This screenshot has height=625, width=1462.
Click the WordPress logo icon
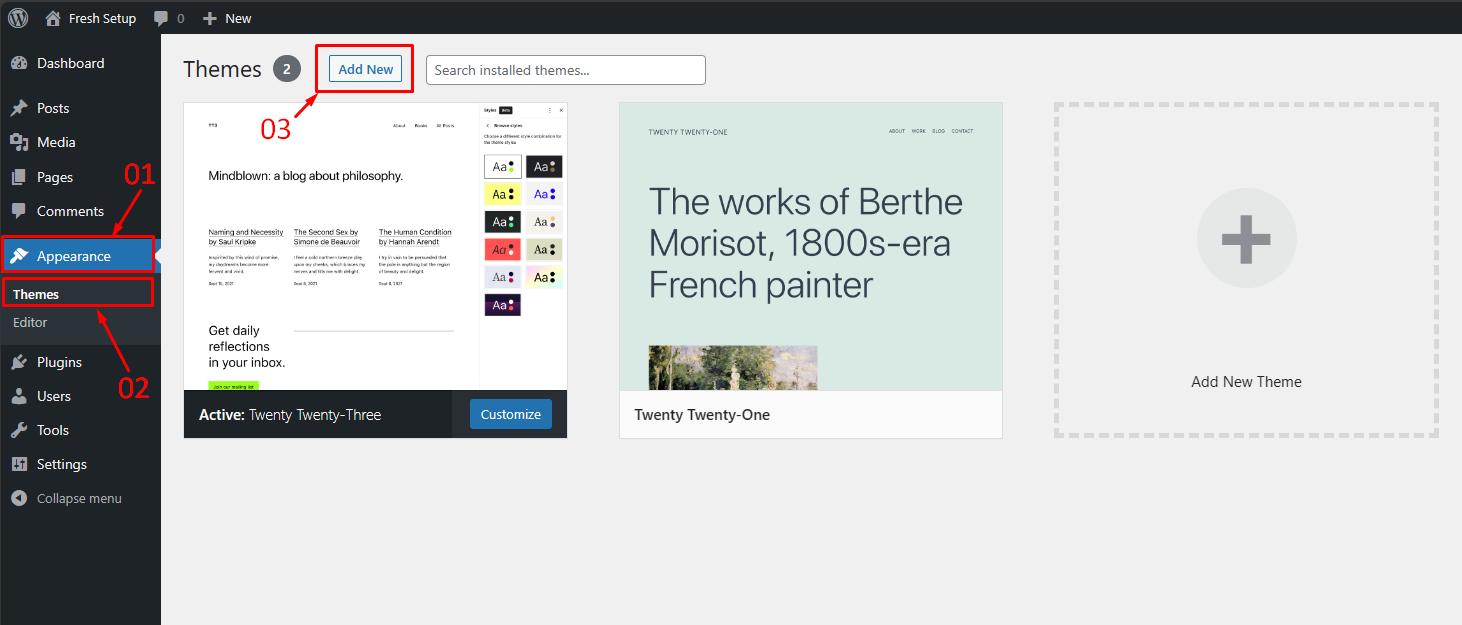[x=18, y=18]
